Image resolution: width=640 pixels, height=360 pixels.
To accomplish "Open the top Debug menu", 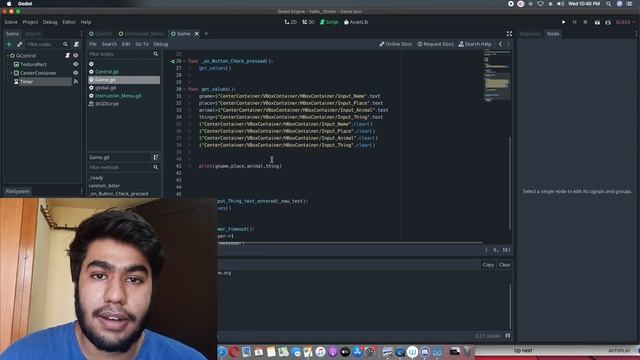I will 50,22.
